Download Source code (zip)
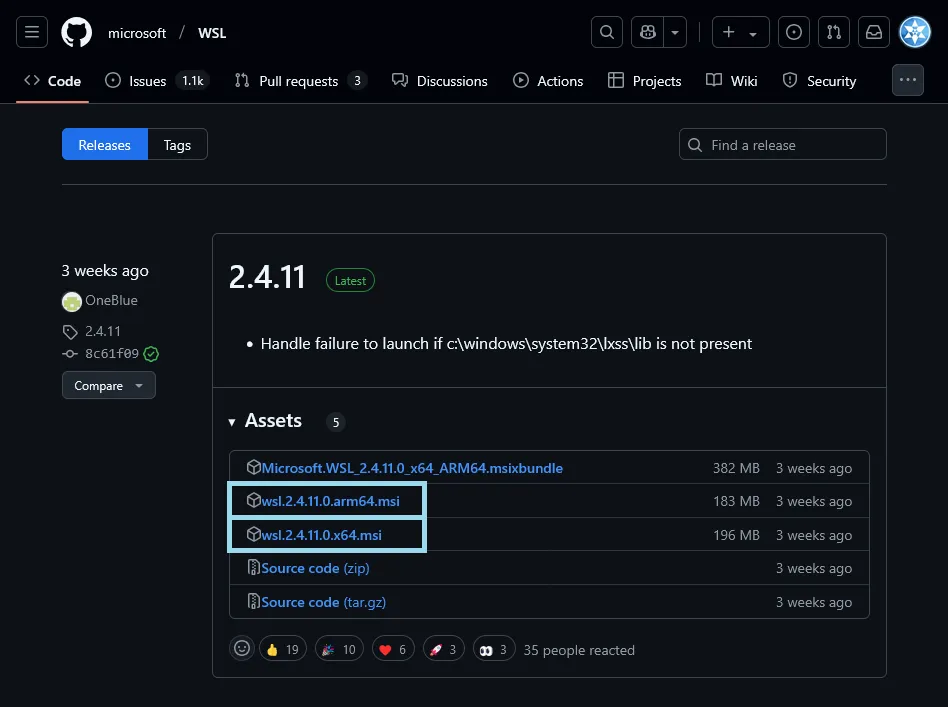 tap(315, 569)
